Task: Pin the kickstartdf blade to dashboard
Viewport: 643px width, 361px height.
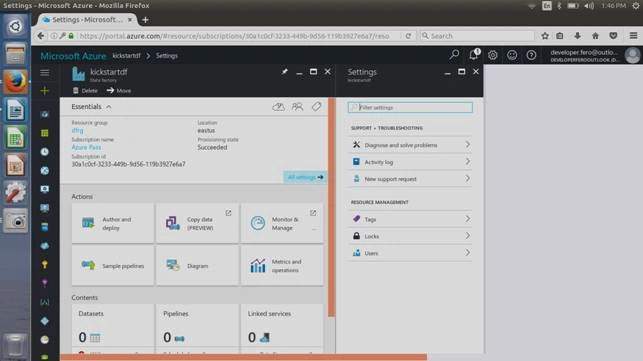Action: coord(285,72)
